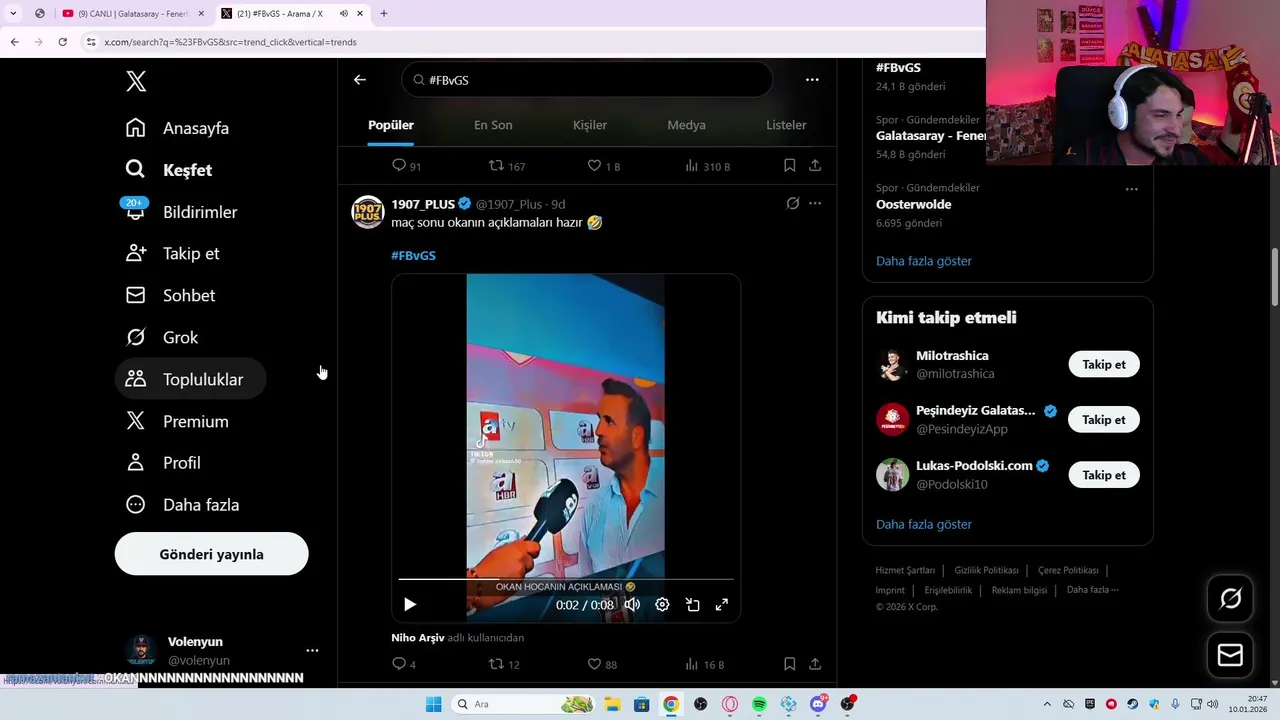
Task: Open the 1907_PLUS profile avatar
Action: point(368,212)
